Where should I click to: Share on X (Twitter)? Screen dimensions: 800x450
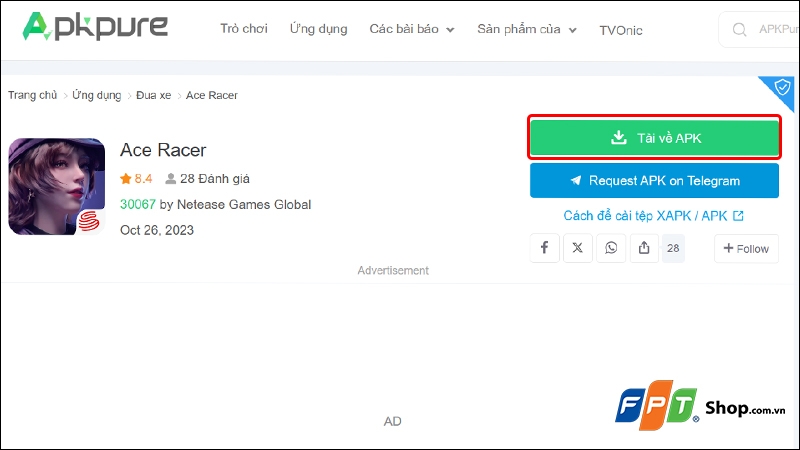click(x=578, y=248)
